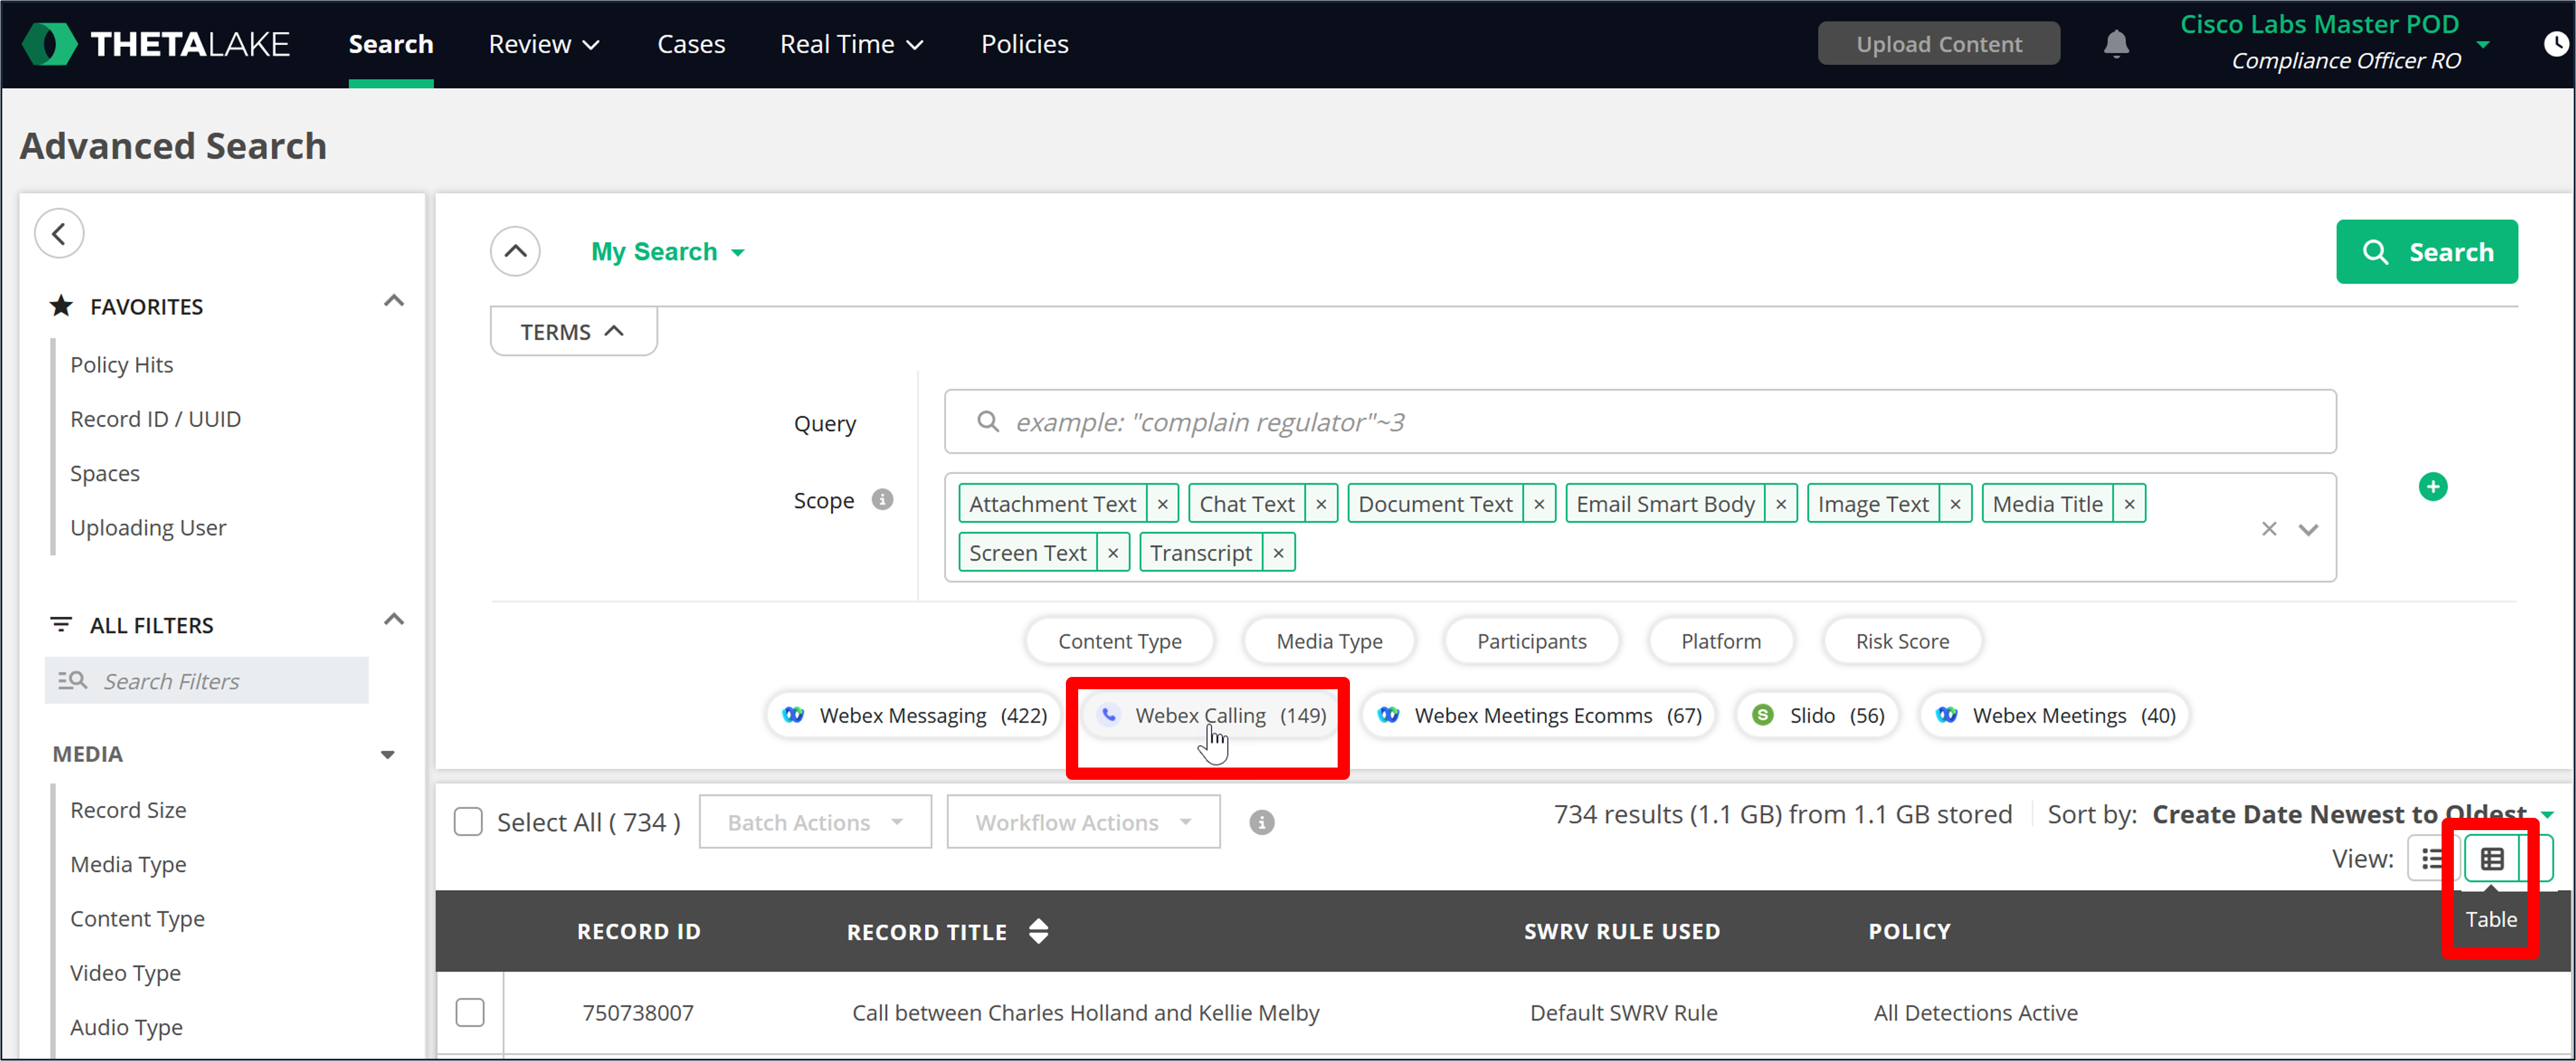
Task: Click the Scope info icon
Action: point(882,499)
